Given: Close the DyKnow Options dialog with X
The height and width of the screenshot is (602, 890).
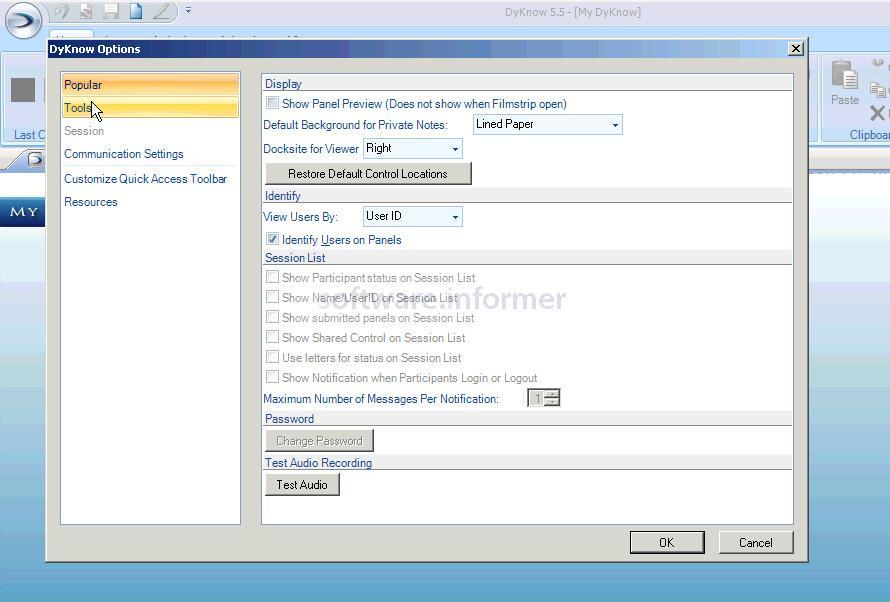Looking at the screenshot, I should [796, 49].
